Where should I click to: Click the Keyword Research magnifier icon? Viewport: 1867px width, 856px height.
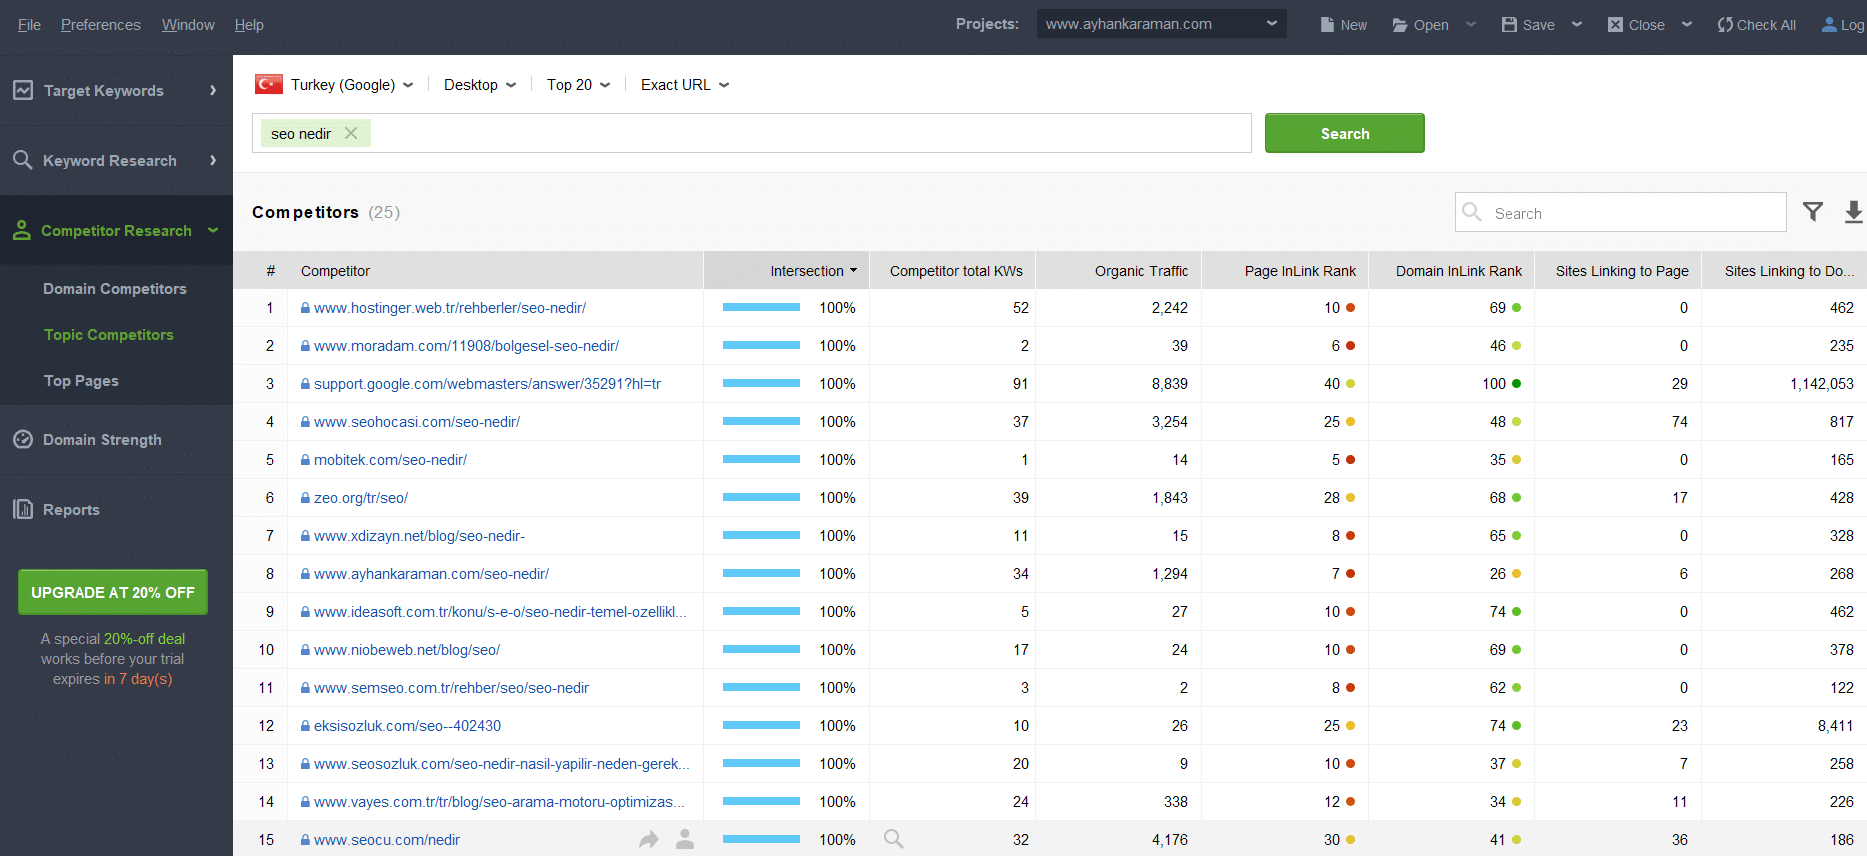click(x=23, y=160)
